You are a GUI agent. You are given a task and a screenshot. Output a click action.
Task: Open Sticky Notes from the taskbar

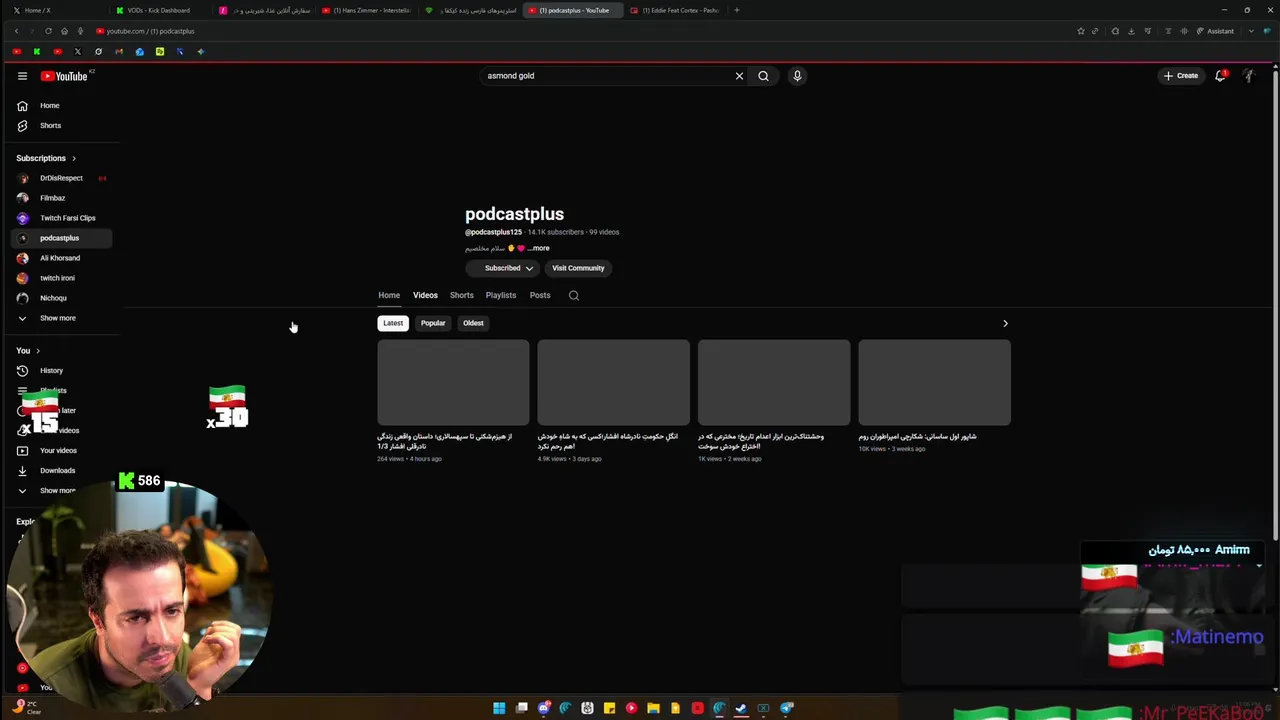(609, 708)
